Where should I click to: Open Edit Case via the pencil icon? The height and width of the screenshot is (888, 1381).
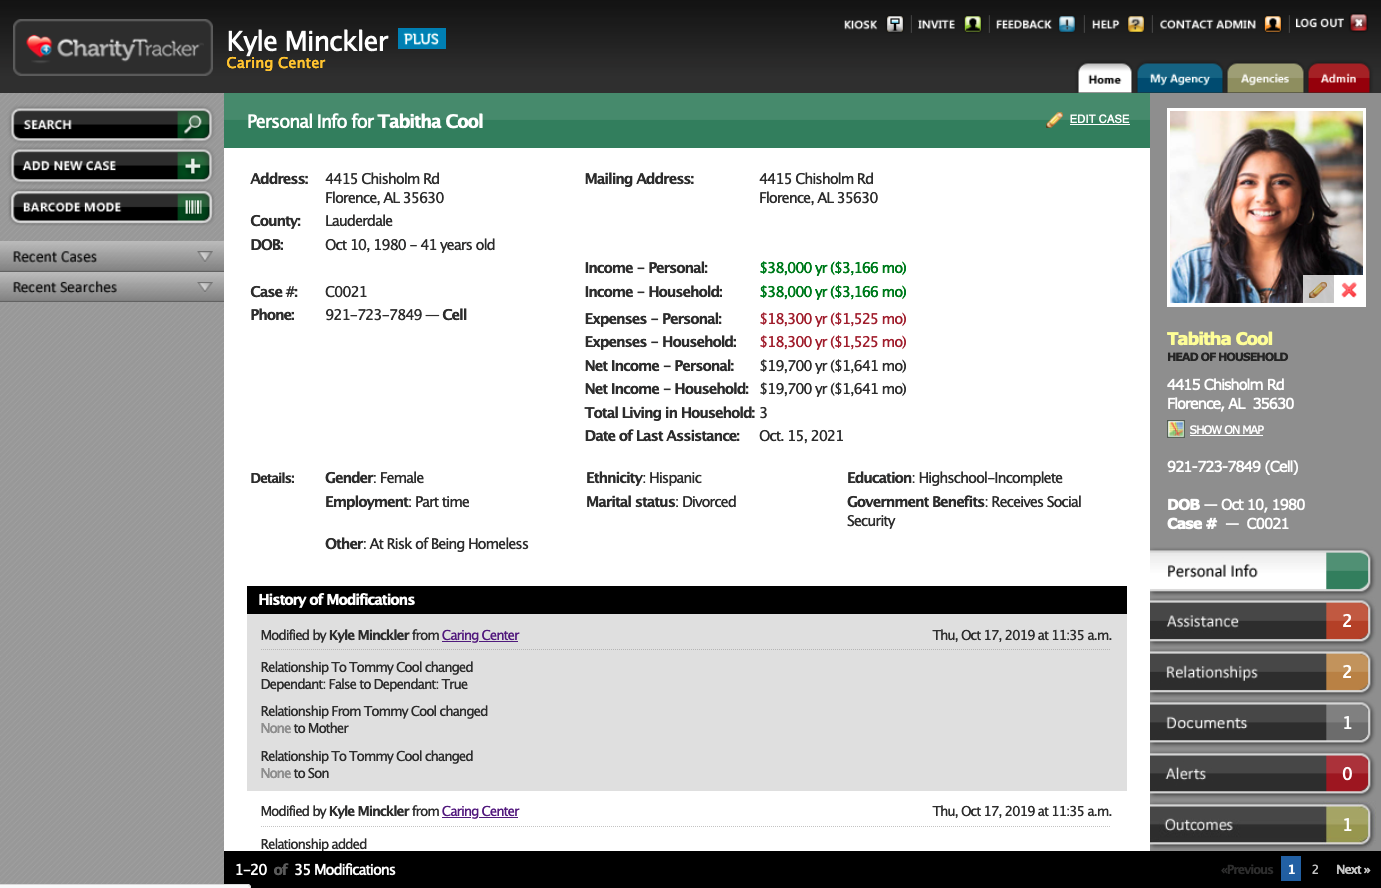(x=1055, y=119)
